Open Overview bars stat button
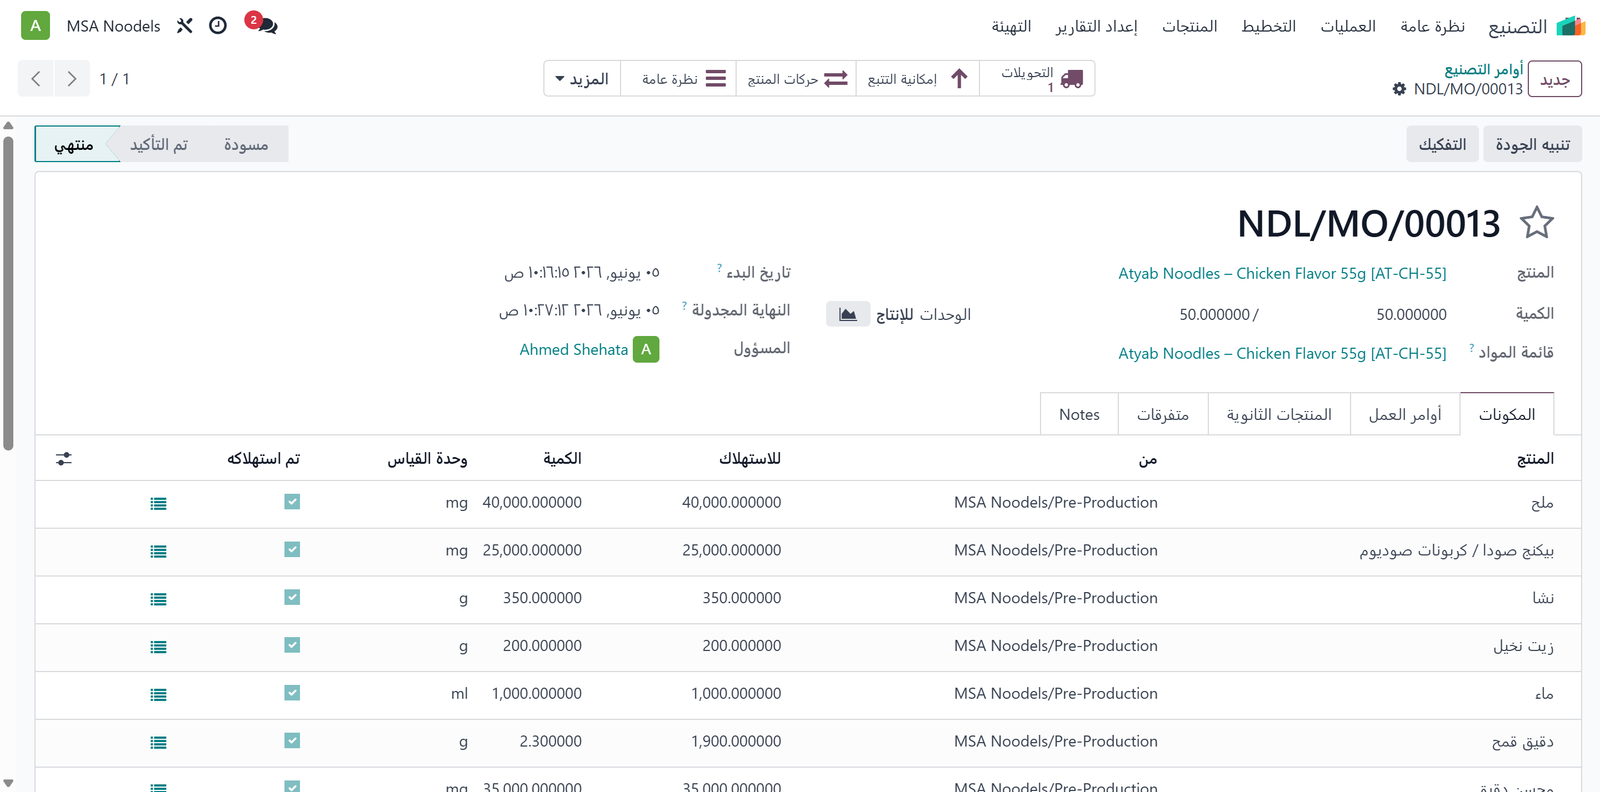The image size is (1600, 792). click(679, 79)
